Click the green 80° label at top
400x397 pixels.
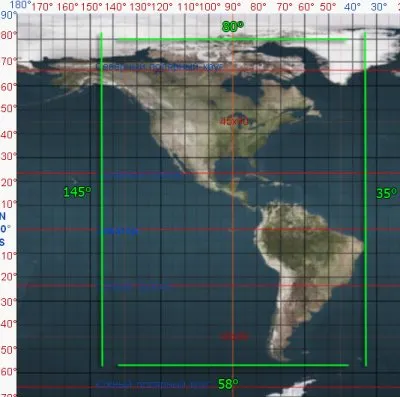click(233, 26)
